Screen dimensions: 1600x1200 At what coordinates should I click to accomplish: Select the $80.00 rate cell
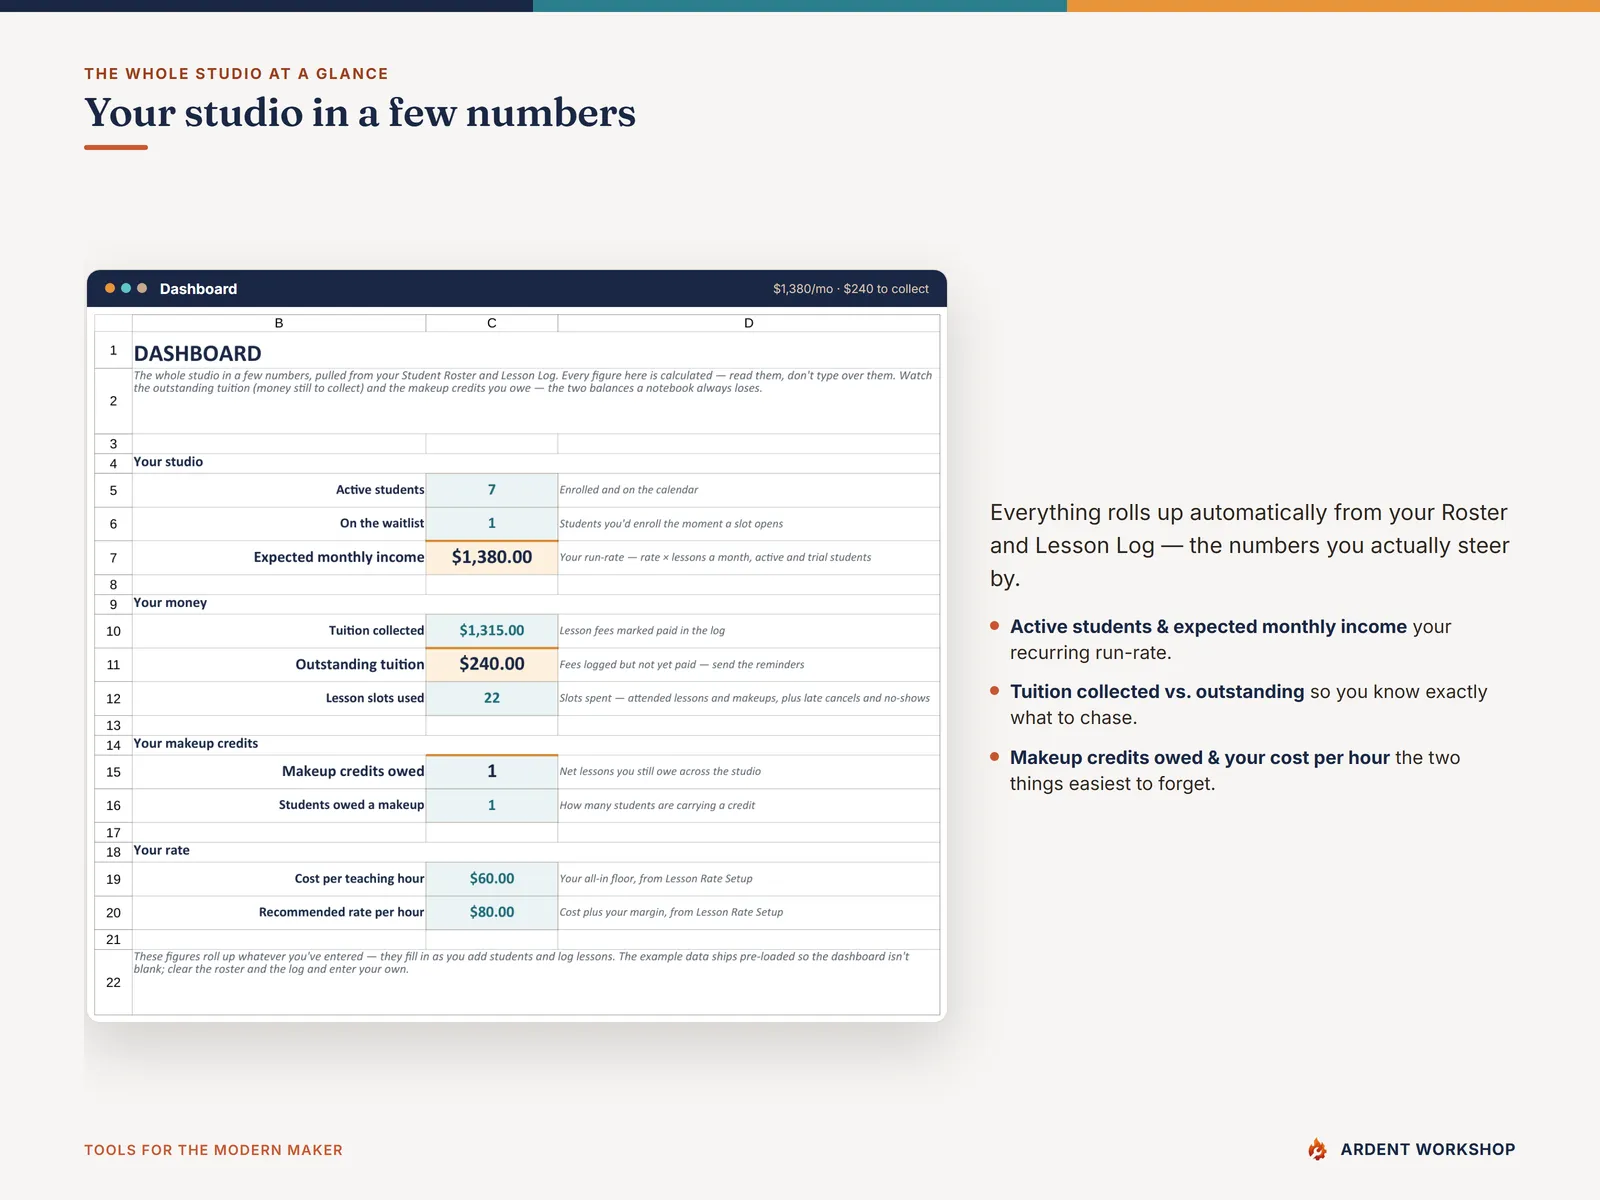pos(492,912)
